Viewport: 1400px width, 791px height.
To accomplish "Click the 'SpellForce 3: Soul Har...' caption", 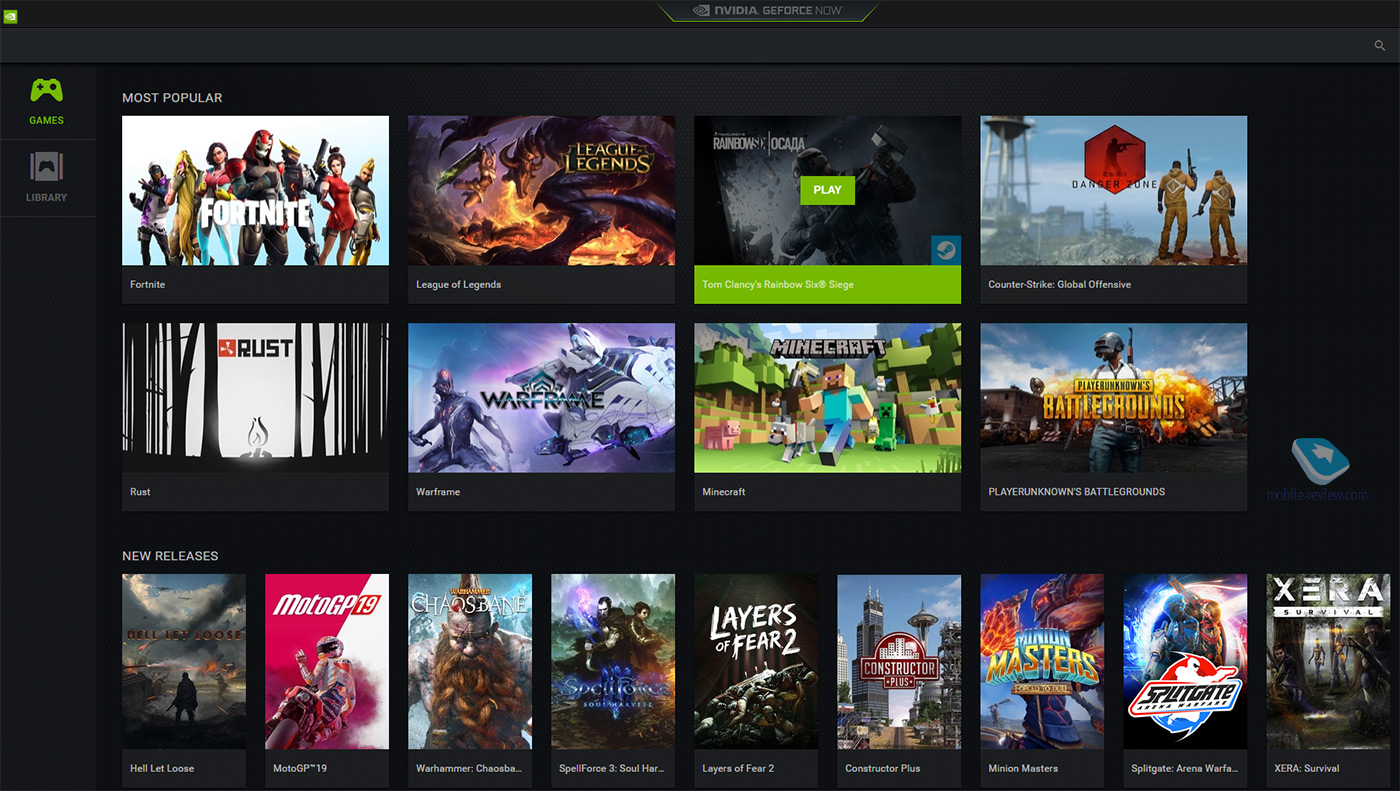I will 610,768.
